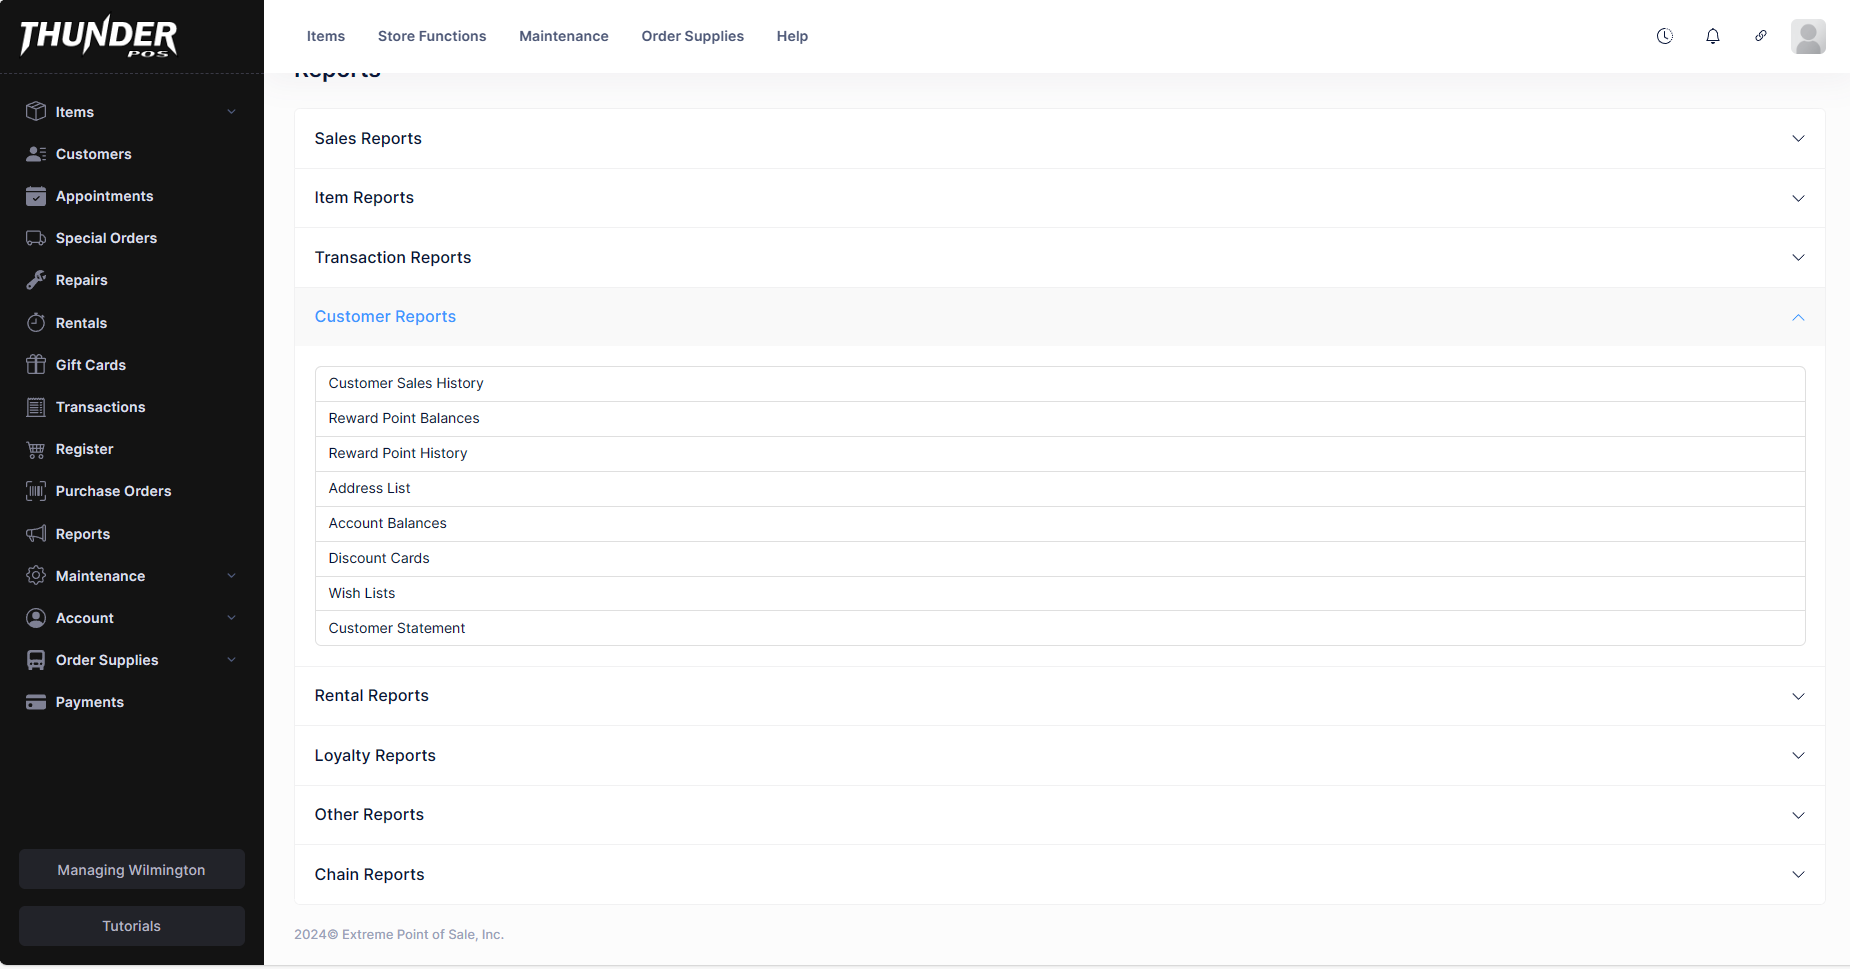Click the link chain icon in header

click(1760, 36)
